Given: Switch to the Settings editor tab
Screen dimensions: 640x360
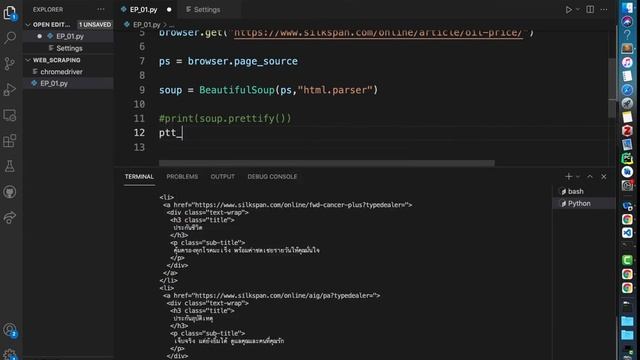Looking at the screenshot, I should click(207, 9).
